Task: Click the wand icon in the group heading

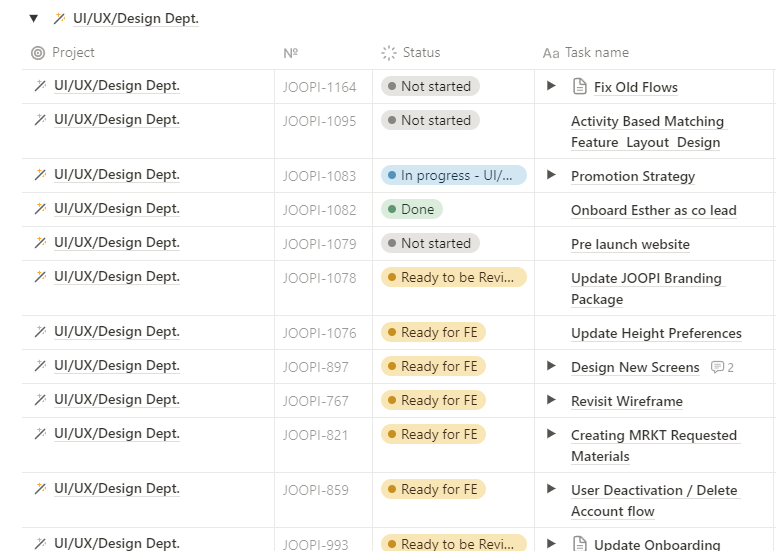Action: (x=59, y=19)
